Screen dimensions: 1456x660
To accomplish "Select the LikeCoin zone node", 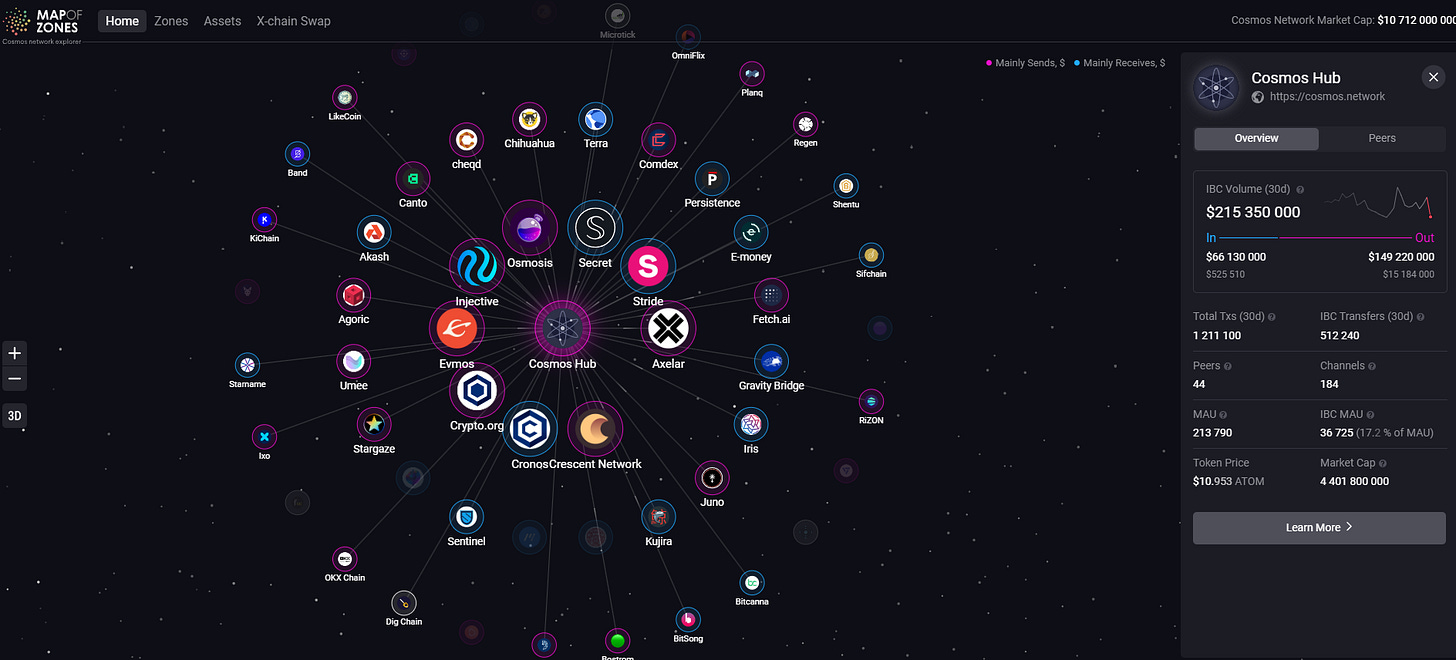I will point(345,97).
